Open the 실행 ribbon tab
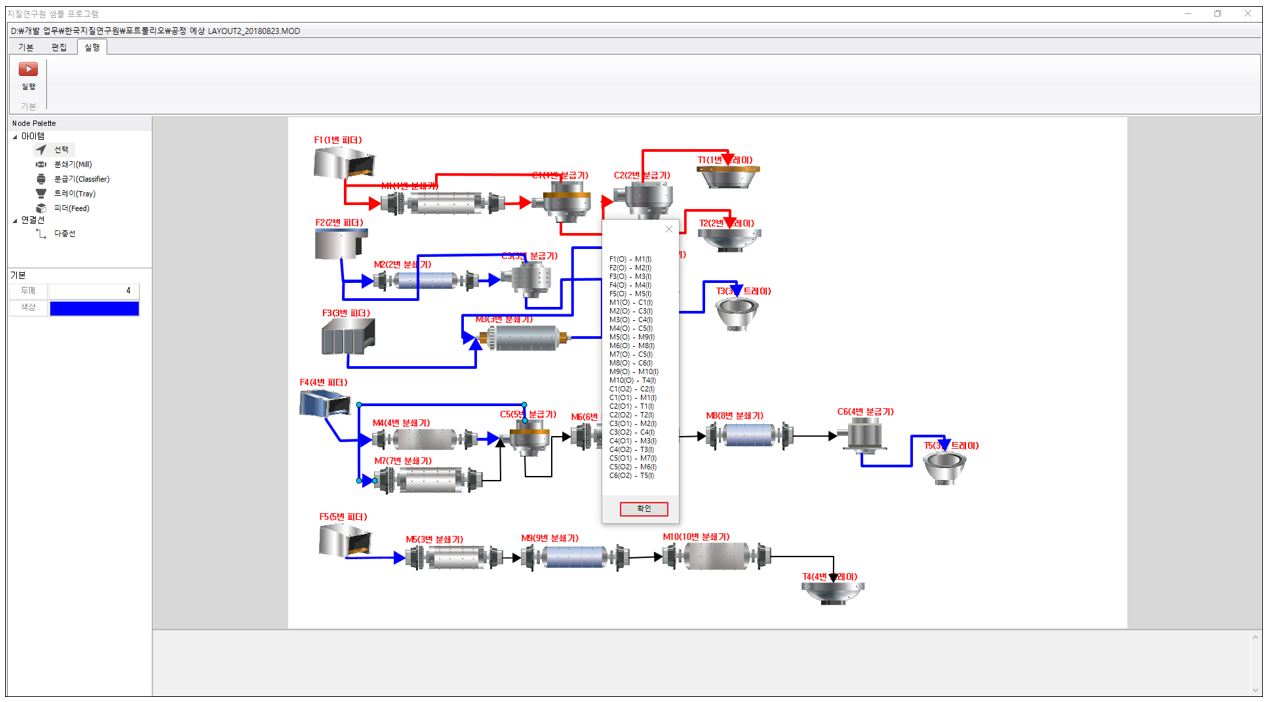1268x702 pixels. pos(92,47)
